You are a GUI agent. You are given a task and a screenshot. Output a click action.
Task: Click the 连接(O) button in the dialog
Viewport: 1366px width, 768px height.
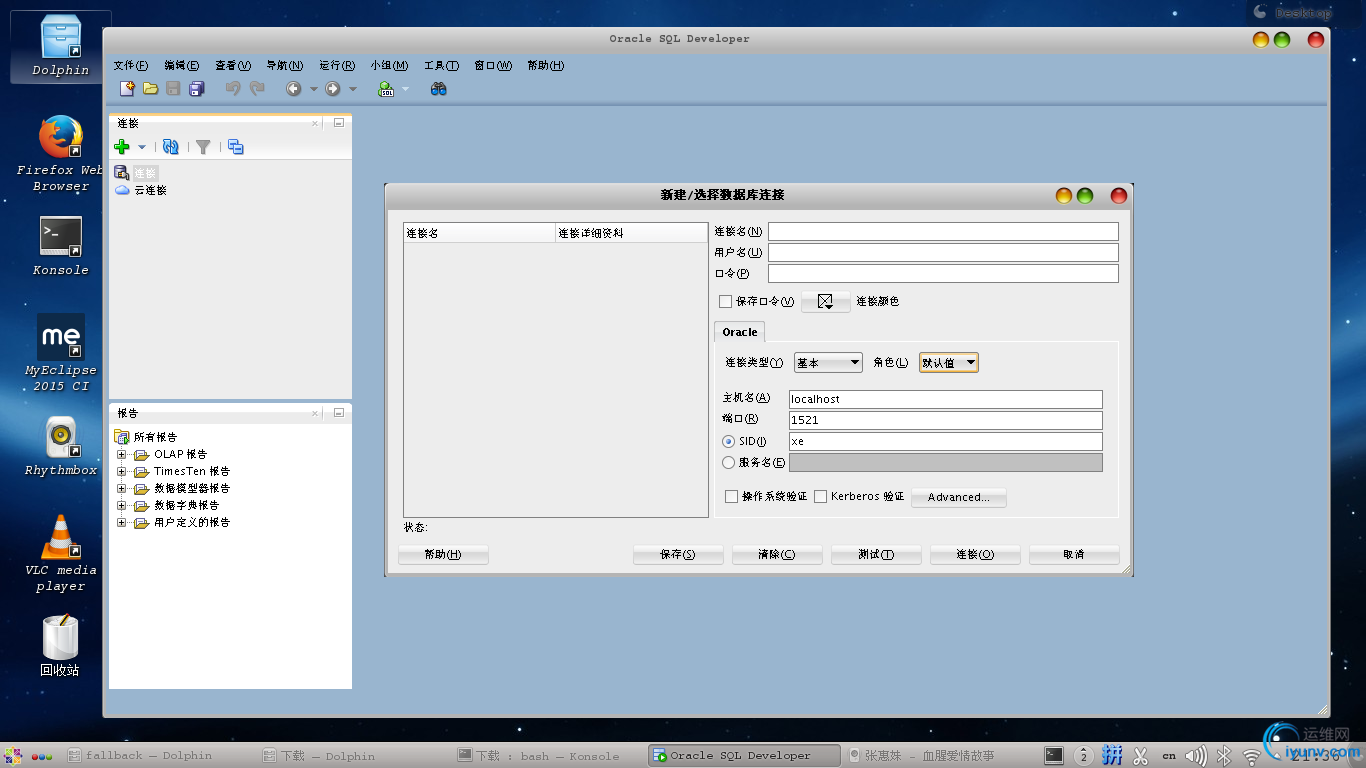975,554
